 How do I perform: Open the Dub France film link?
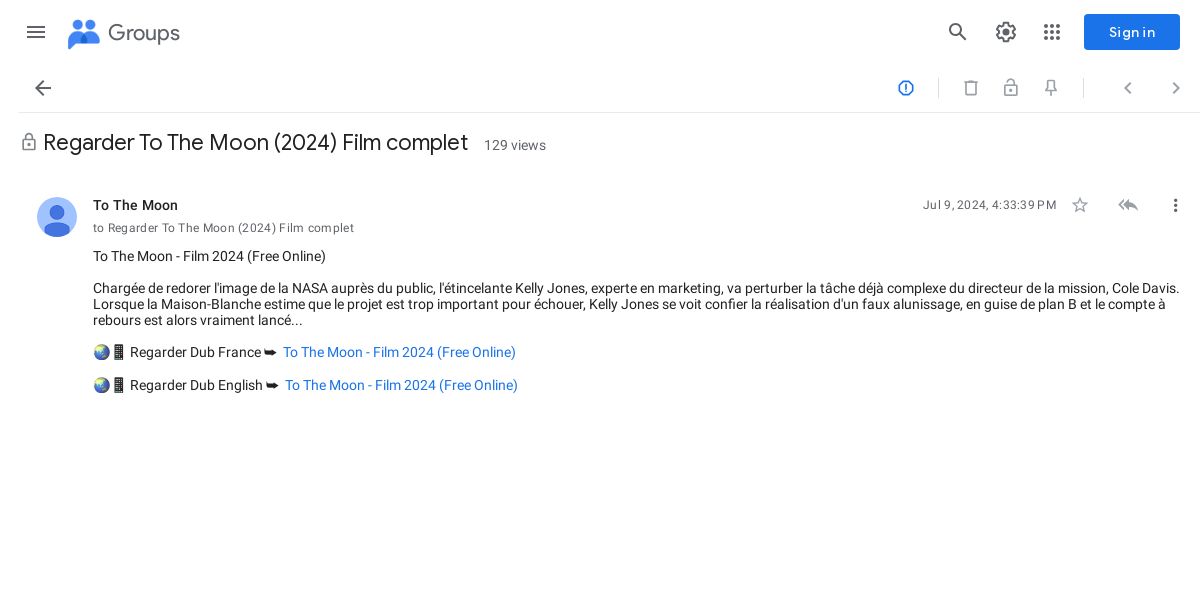[x=399, y=352]
